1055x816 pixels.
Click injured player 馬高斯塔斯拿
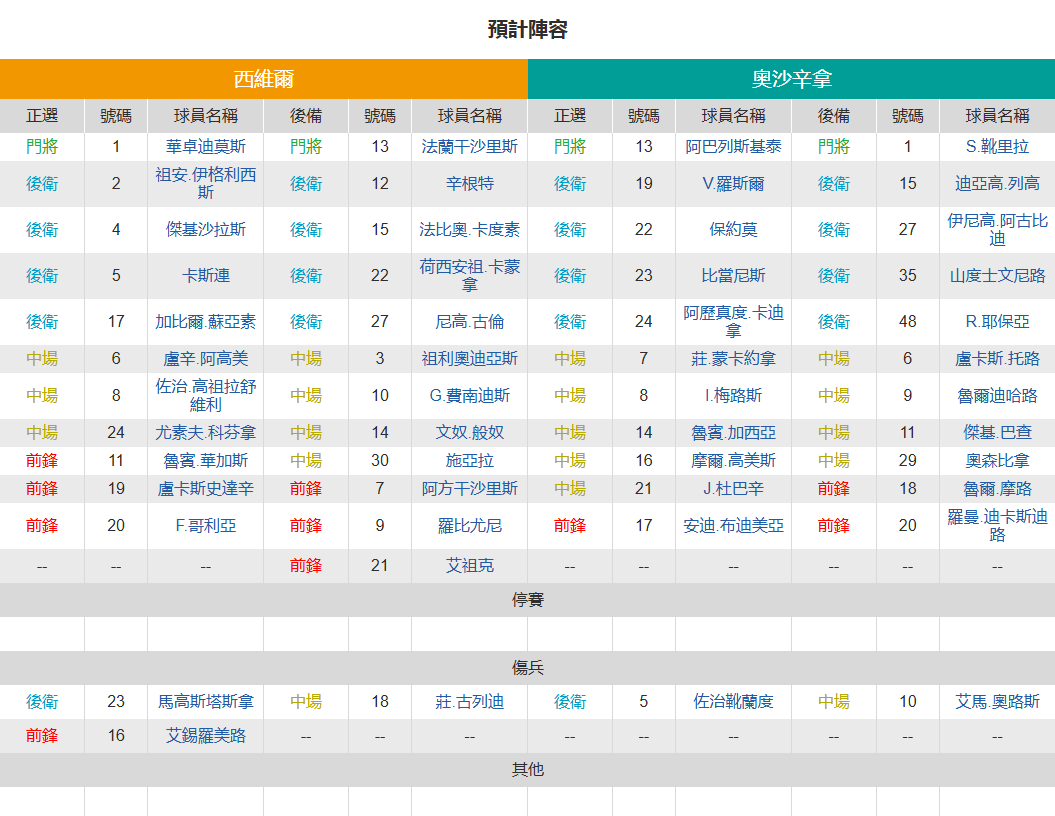(x=205, y=702)
